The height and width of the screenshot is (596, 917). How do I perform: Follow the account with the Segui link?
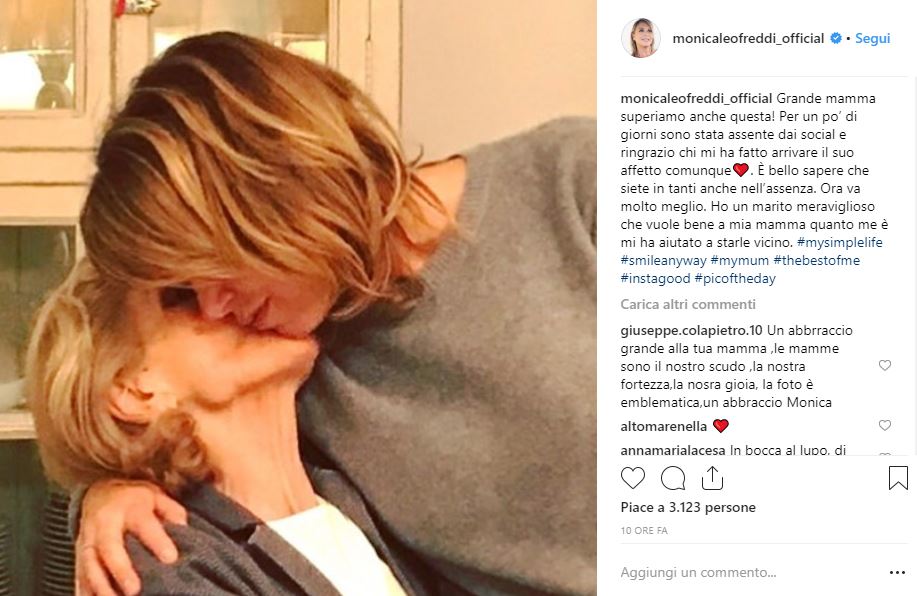pyautogui.click(x=873, y=38)
